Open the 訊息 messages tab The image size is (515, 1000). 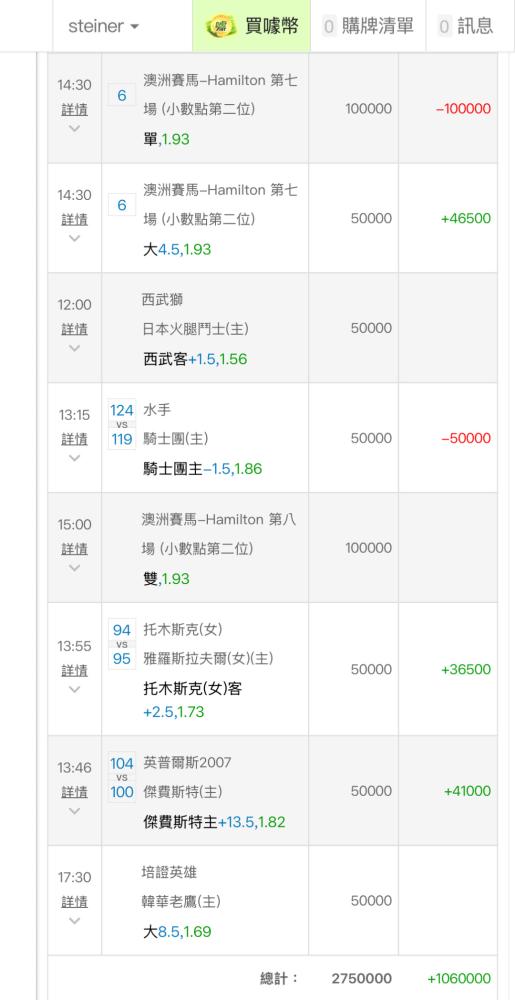[467, 26]
